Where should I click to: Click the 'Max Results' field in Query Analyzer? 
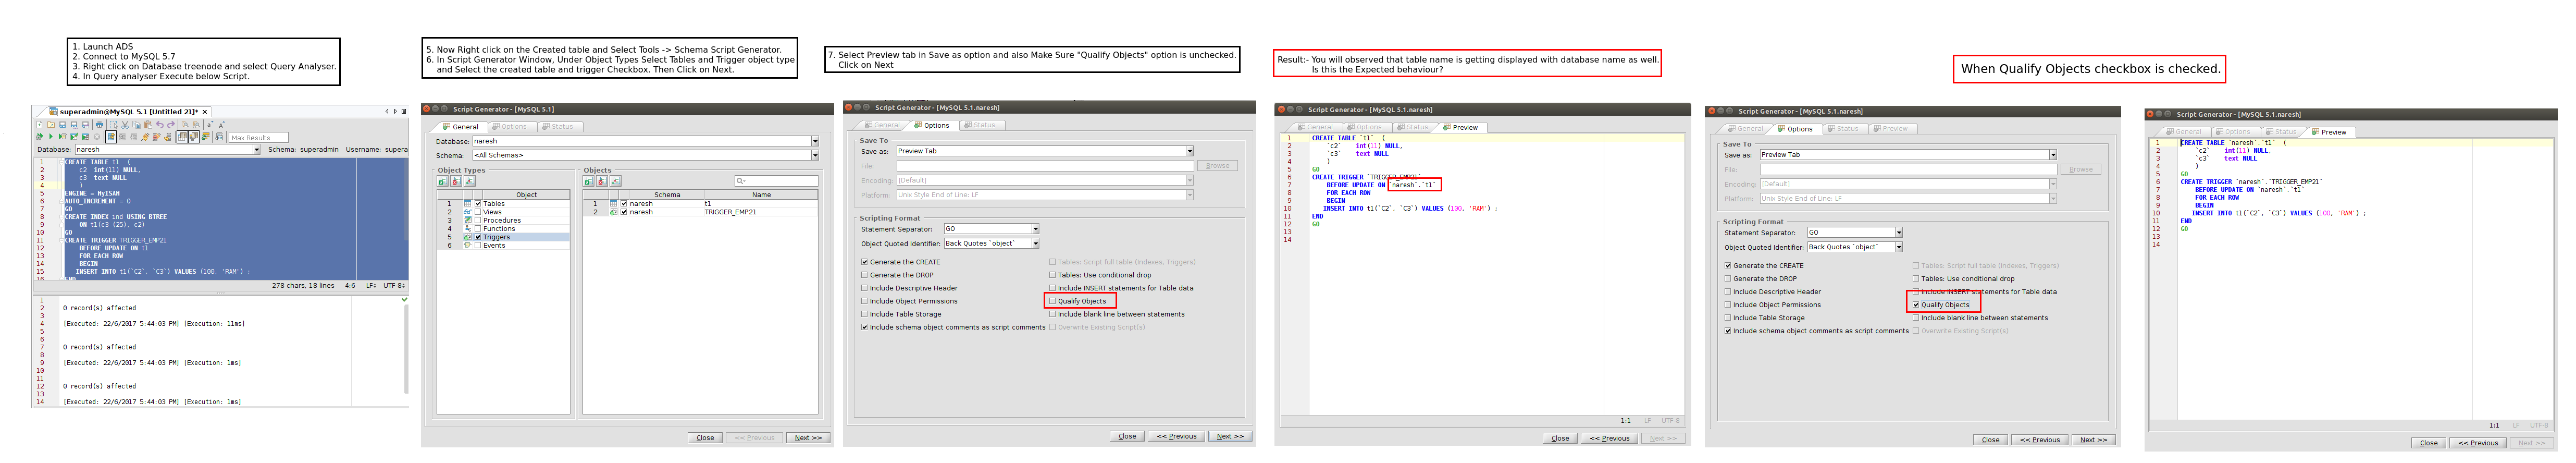coord(259,138)
